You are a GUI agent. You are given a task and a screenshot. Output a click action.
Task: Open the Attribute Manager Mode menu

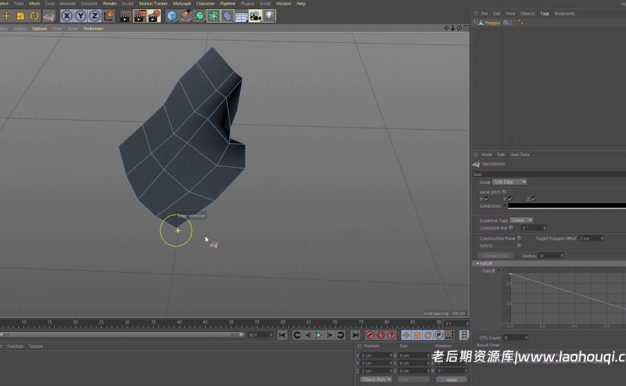point(486,155)
